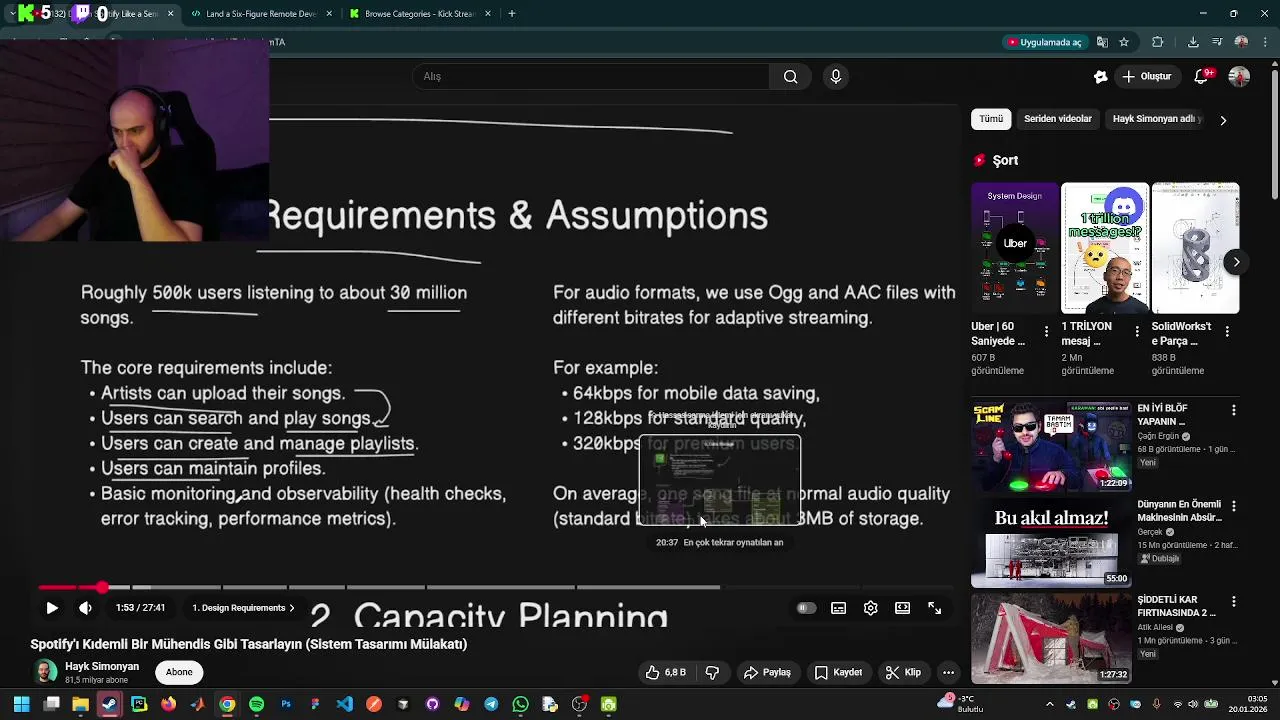
Task: Open Telegram from taskbar
Action: (491, 704)
